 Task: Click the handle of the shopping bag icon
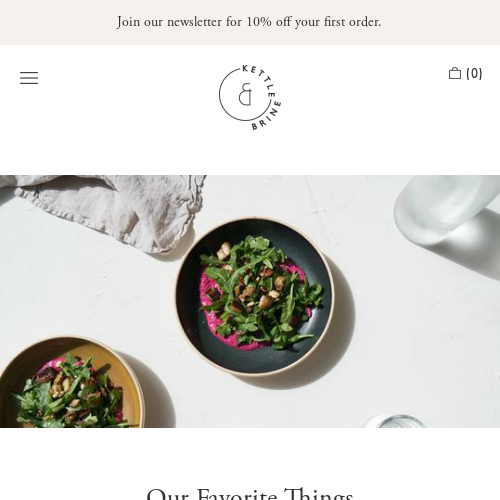455,69
